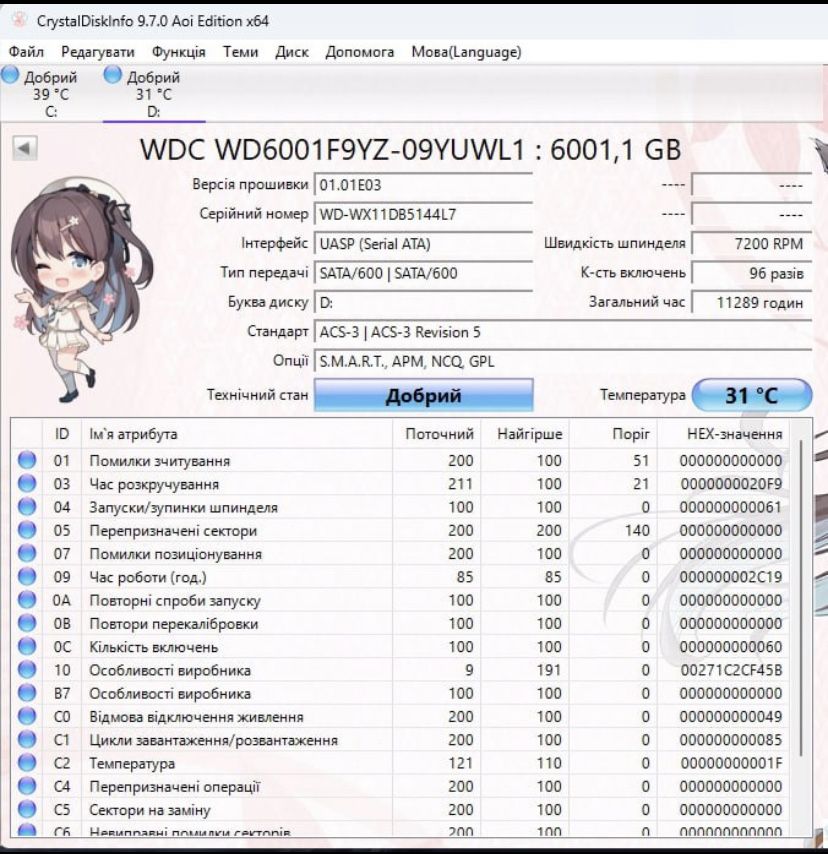Screen dimensions: 828x854
Task: Click the power on hours field 11289 годин
Action: [x=752, y=303]
